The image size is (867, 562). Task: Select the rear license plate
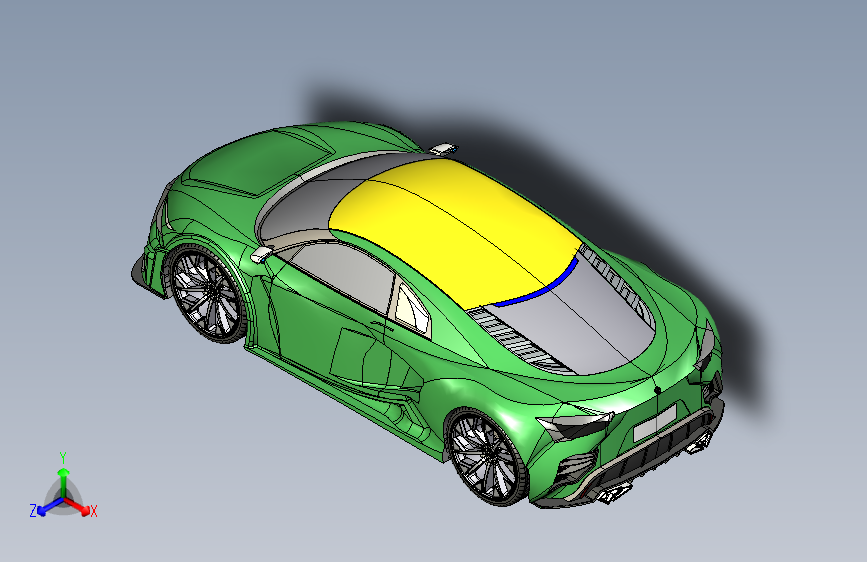coord(655,423)
